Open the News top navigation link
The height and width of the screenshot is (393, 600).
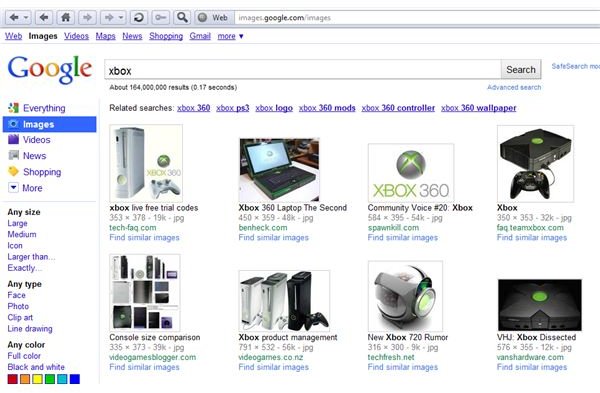[132, 36]
